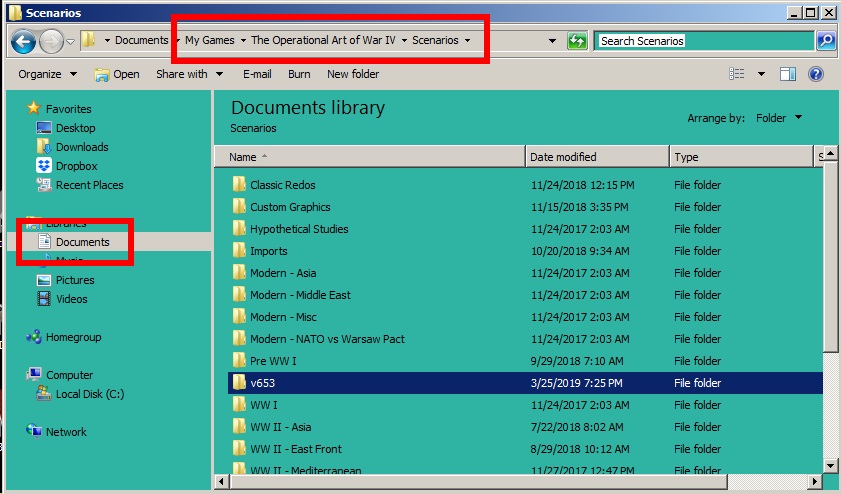Expand the Organize dropdown menu

tap(47, 74)
